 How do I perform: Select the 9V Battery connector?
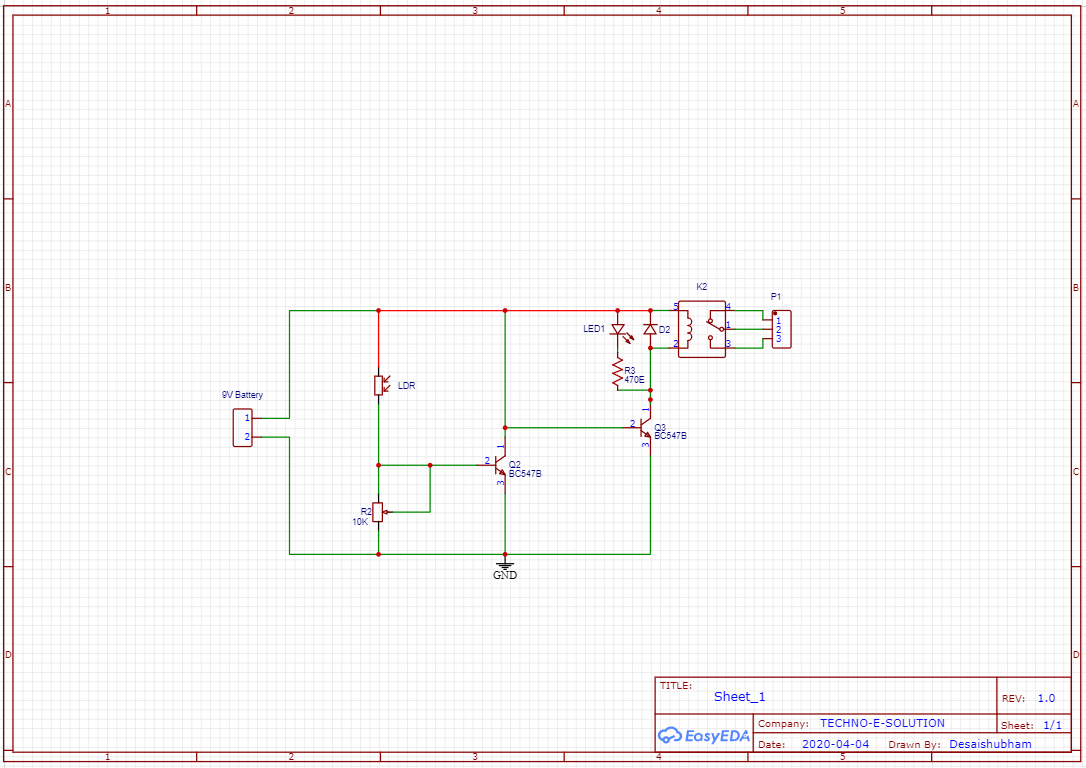[242, 428]
